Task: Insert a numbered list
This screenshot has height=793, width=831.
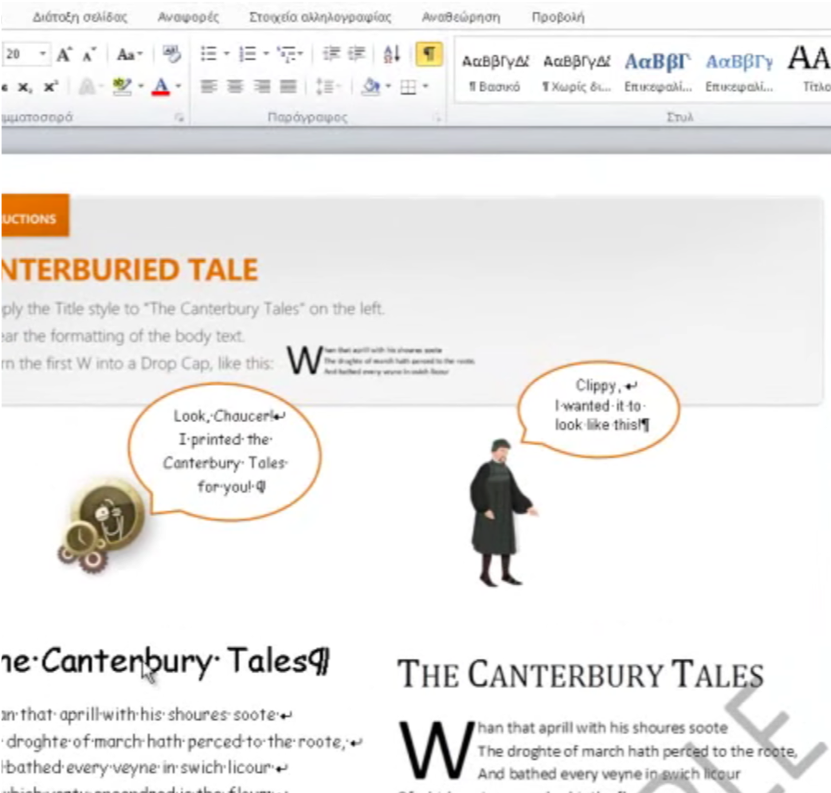Action: pyautogui.click(x=247, y=54)
